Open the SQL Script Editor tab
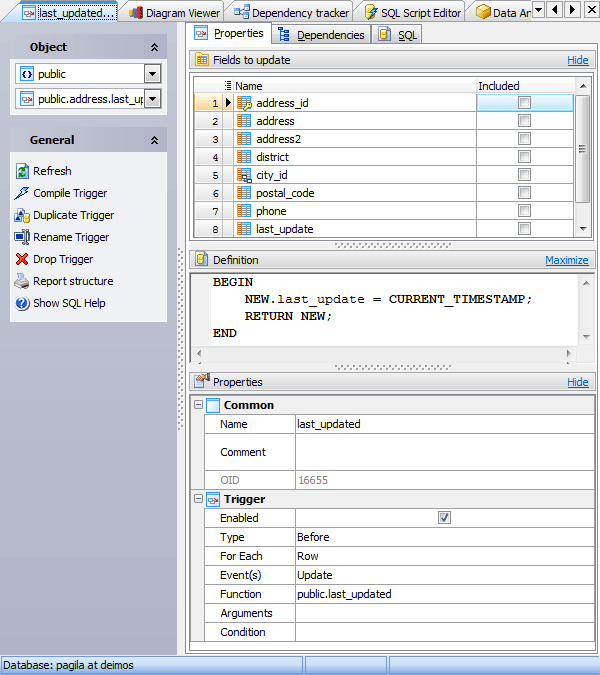Screen dimensions: 600x675 tap(412, 13)
